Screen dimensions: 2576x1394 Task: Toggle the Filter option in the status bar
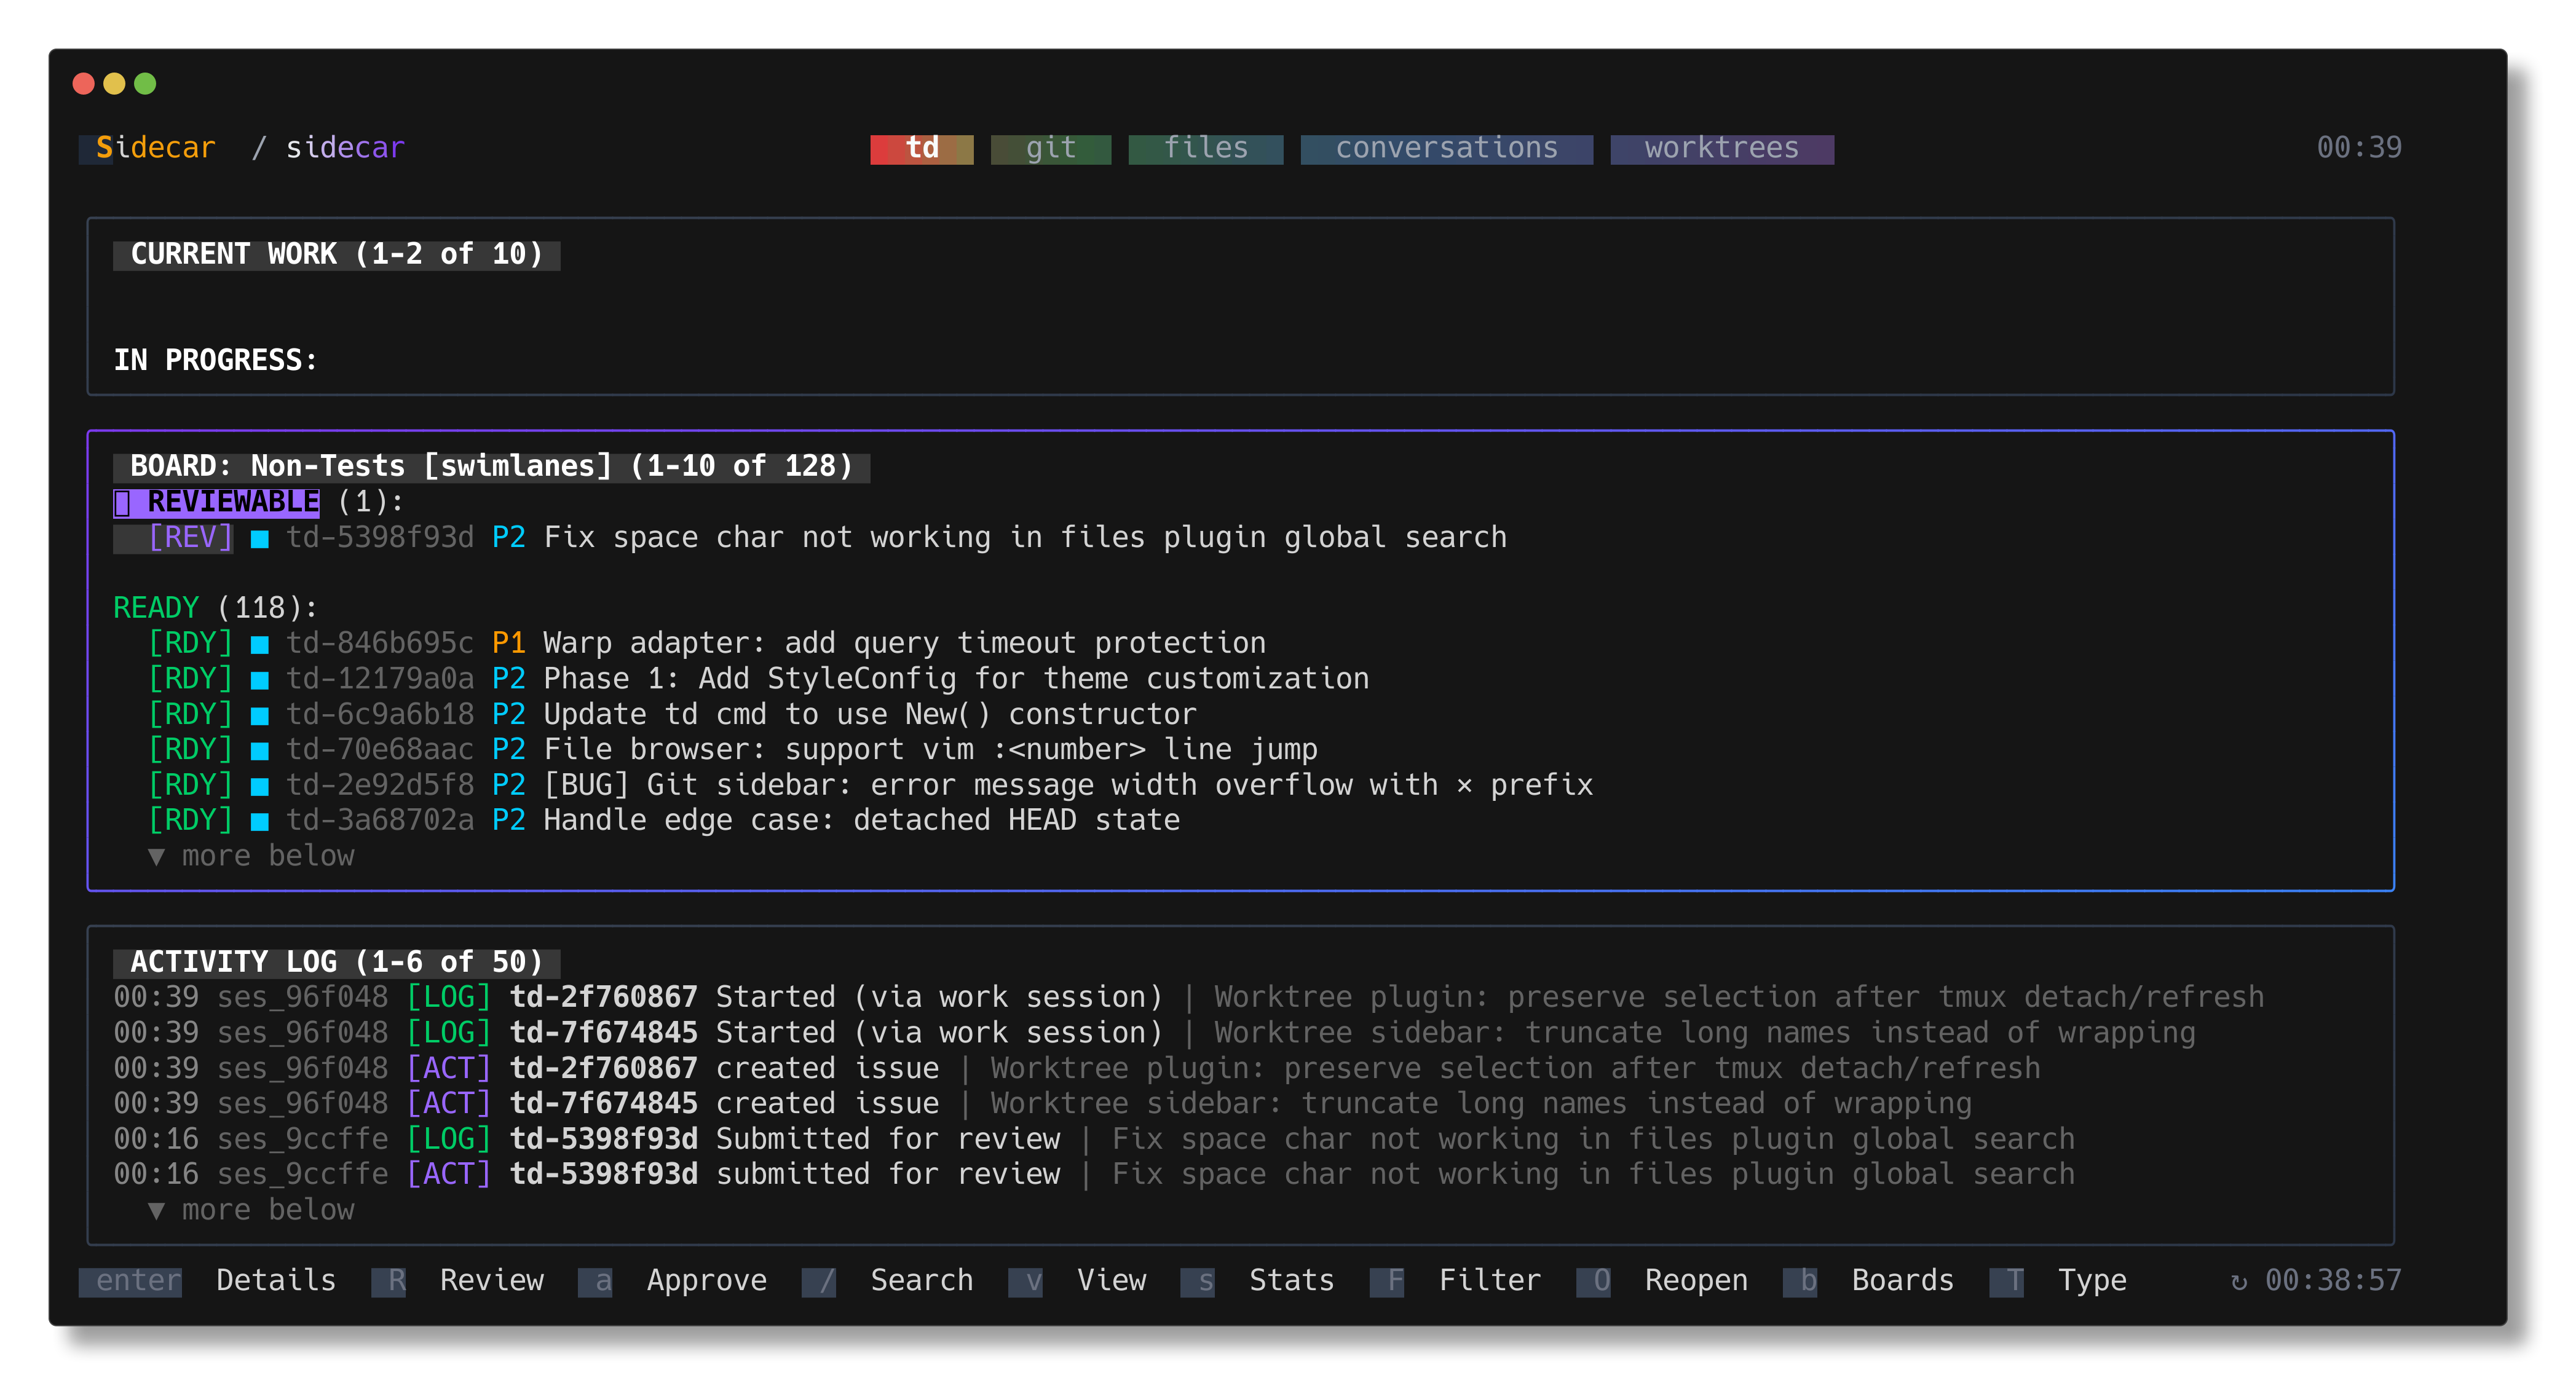(1491, 1281)
